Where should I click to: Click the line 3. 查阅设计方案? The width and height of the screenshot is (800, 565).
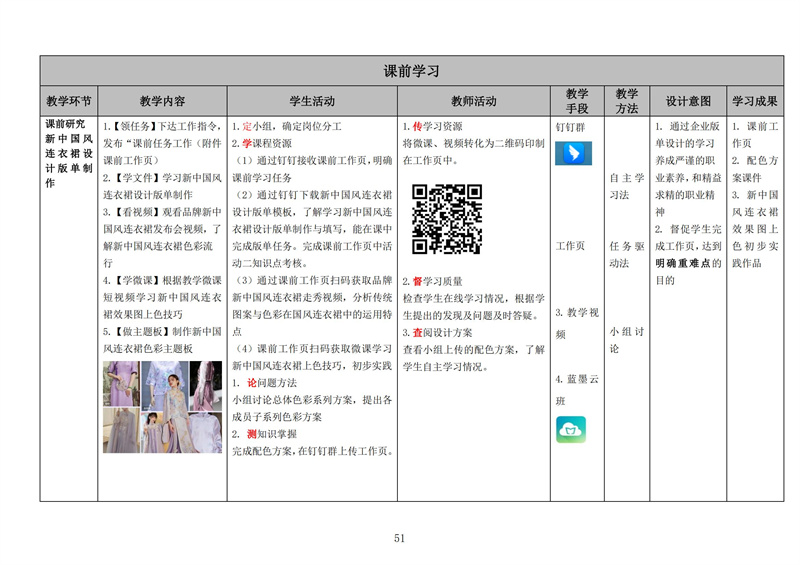click(x=437, y=333)
